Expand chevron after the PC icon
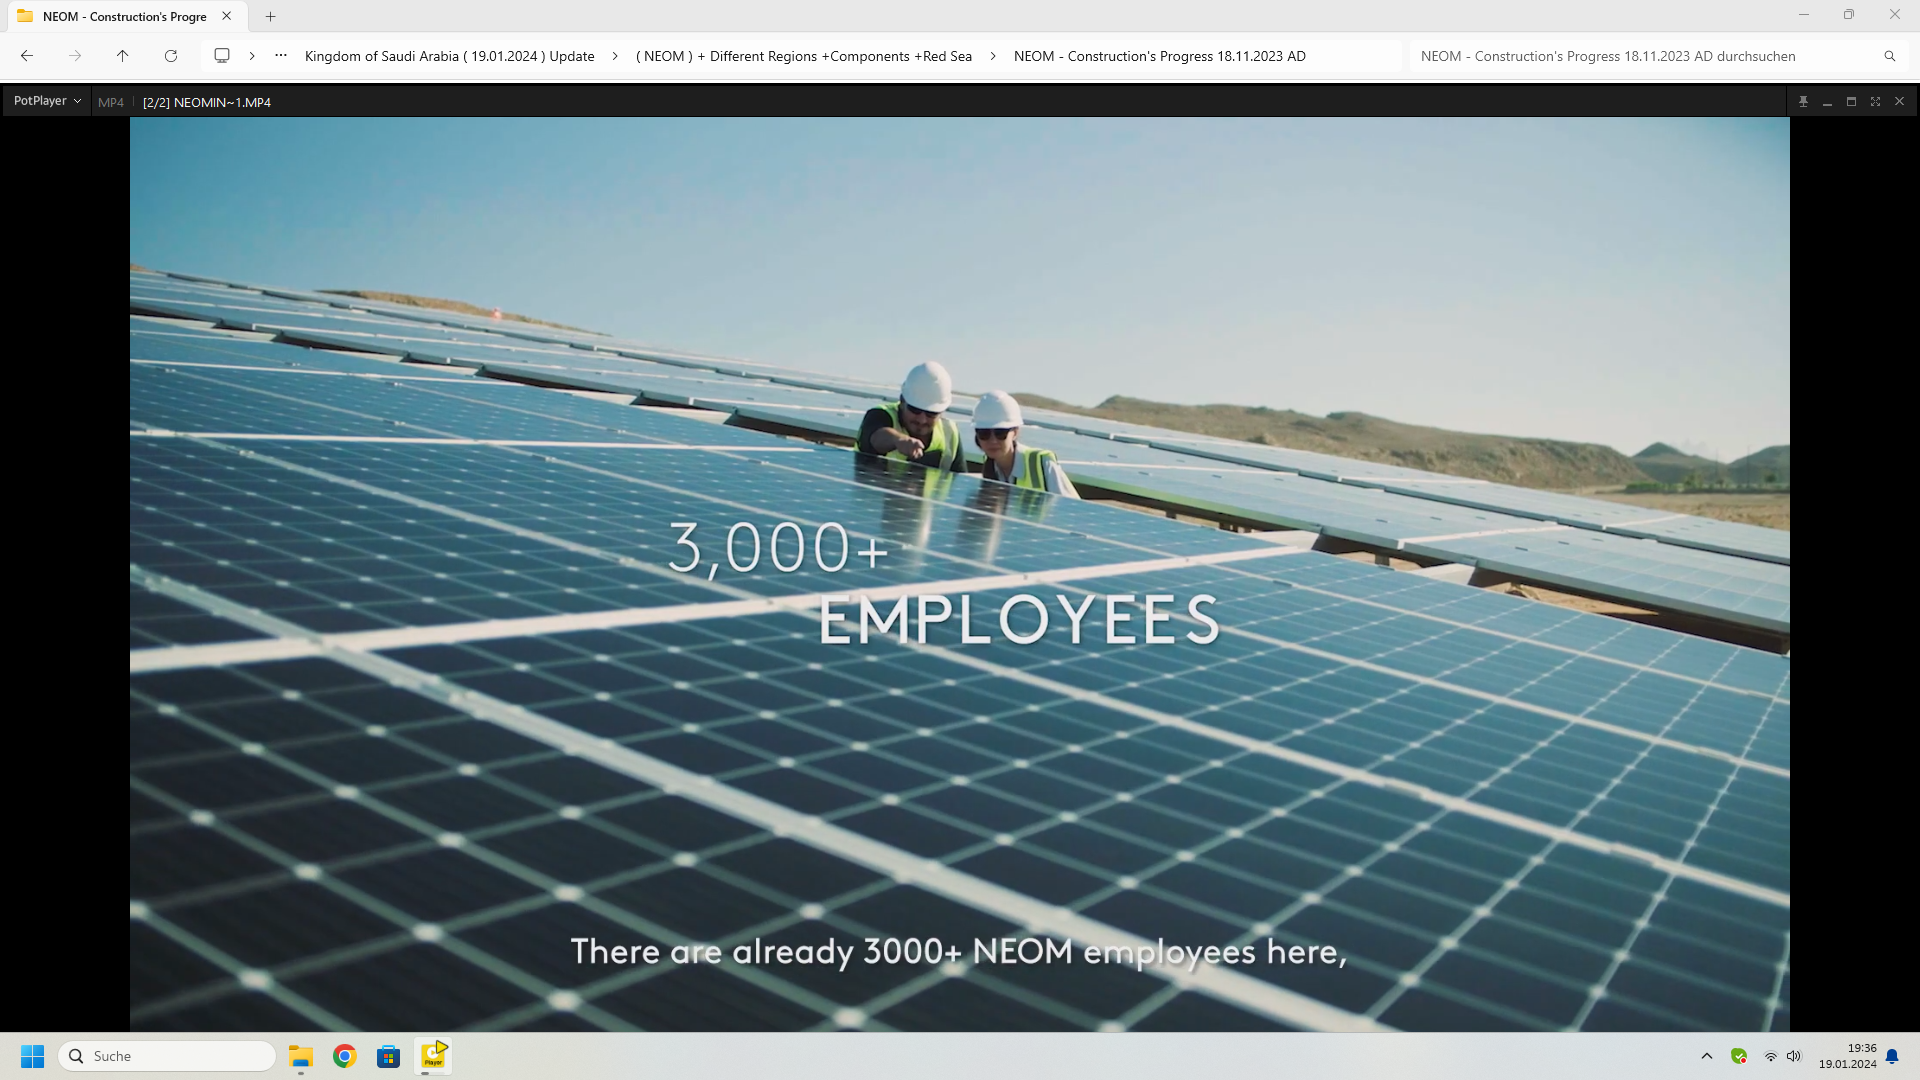Image resolution: width=1920 pixels, height=1080 pixels. tap(252, 56)
